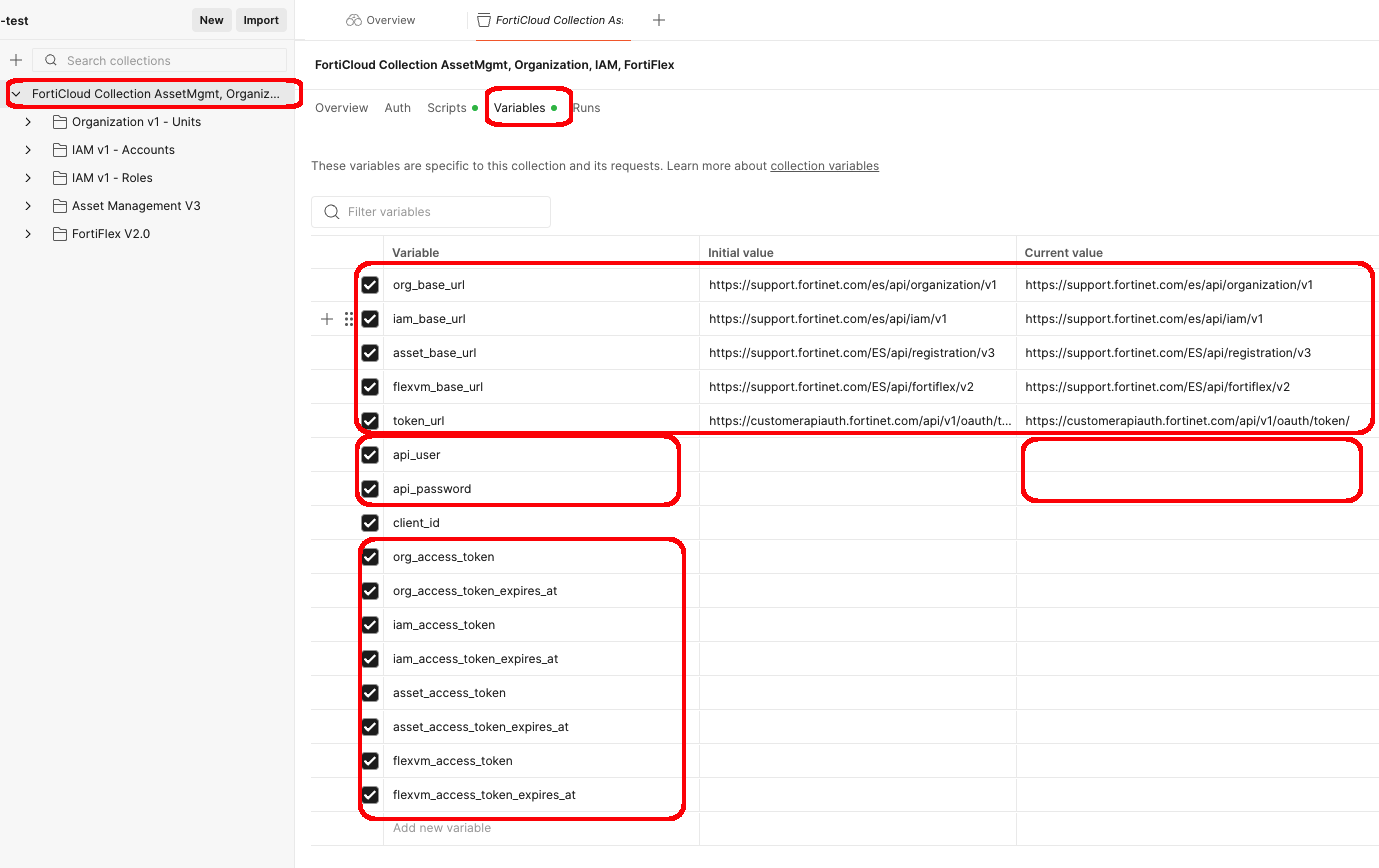Click the add-row plus icon beside iam_base_url
This screenshot has height=868, width=1379.
[x=327, y=319]
